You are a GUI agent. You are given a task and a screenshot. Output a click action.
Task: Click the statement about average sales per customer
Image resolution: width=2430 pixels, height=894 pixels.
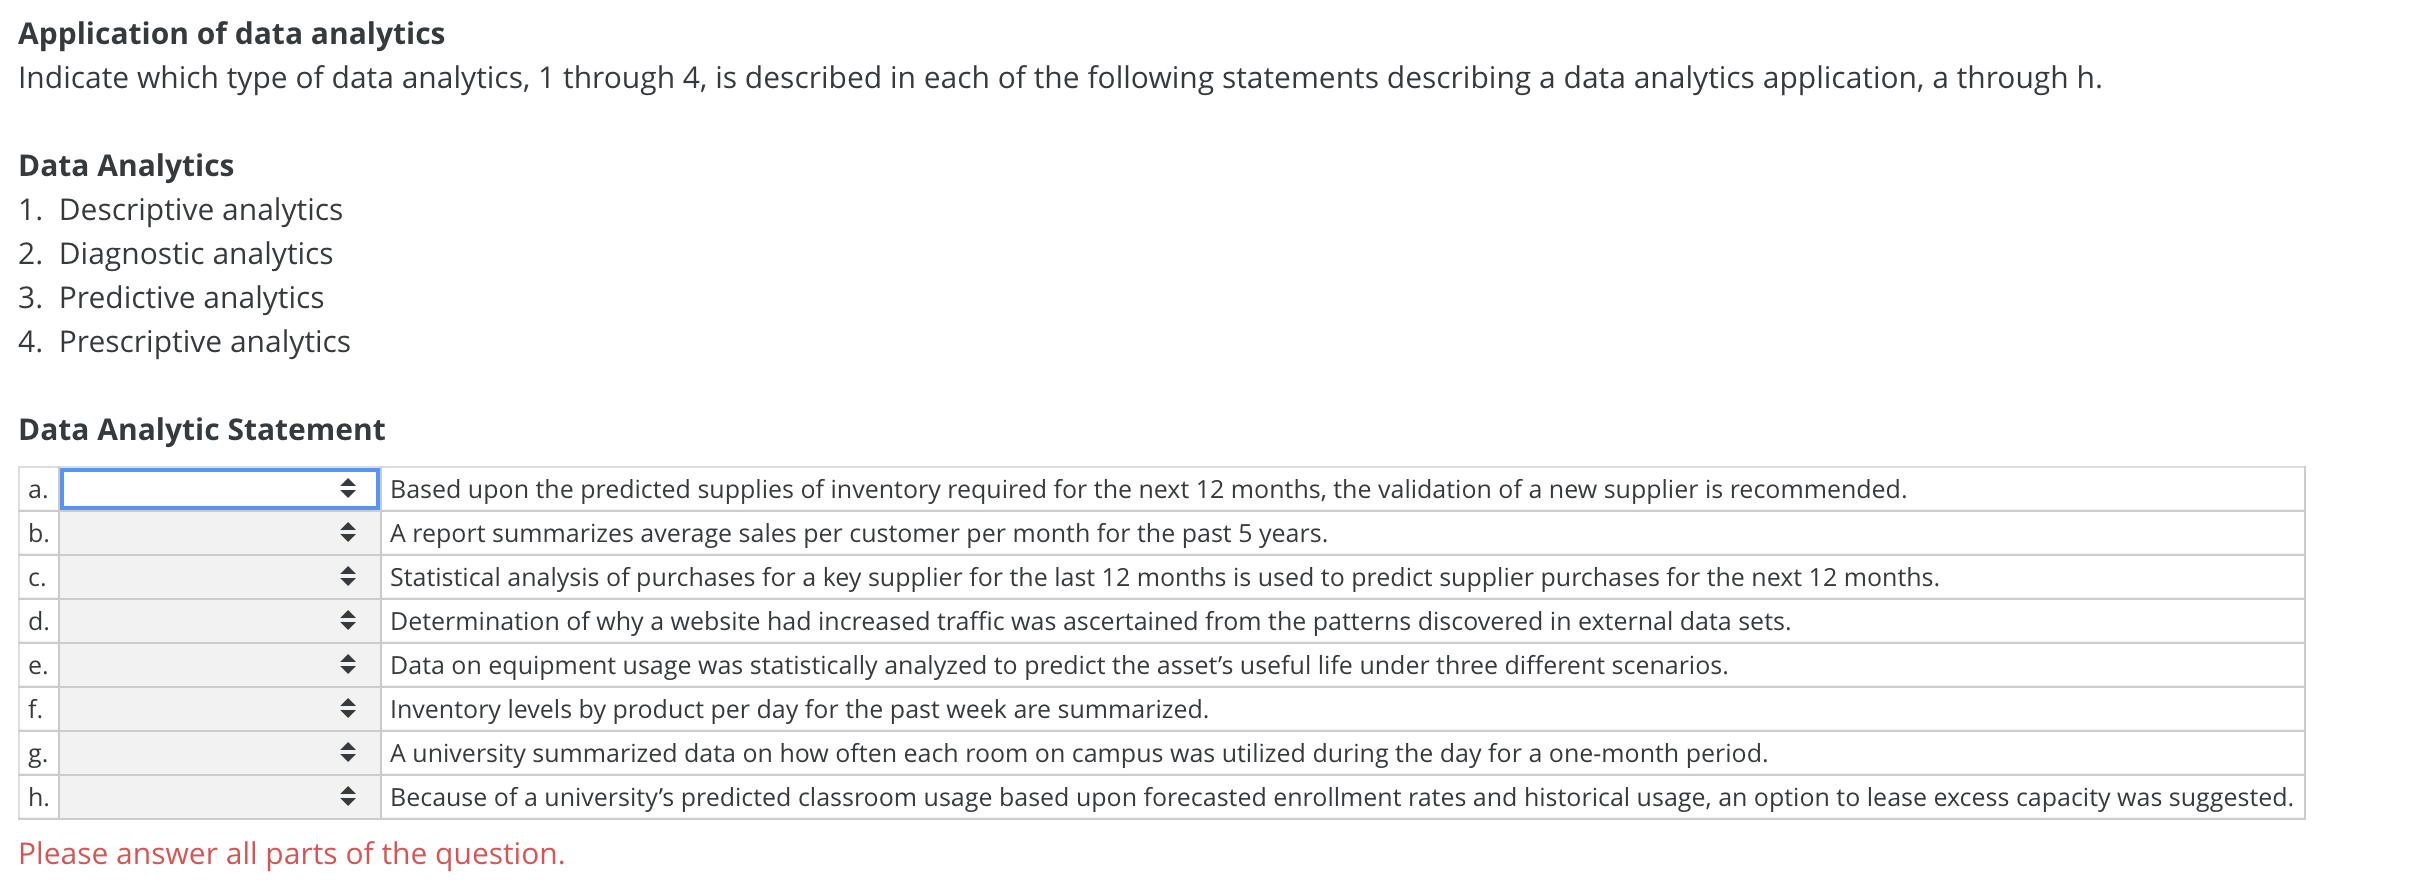tap(858, 533)
